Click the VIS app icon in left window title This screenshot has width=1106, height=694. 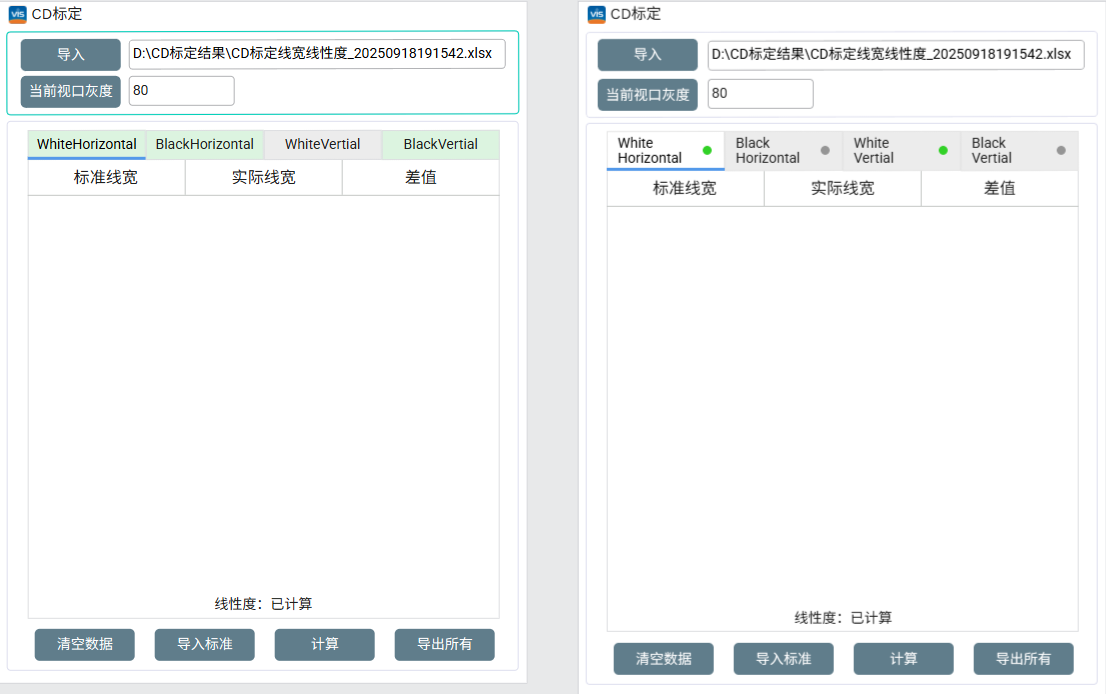(x=17, y=14)
